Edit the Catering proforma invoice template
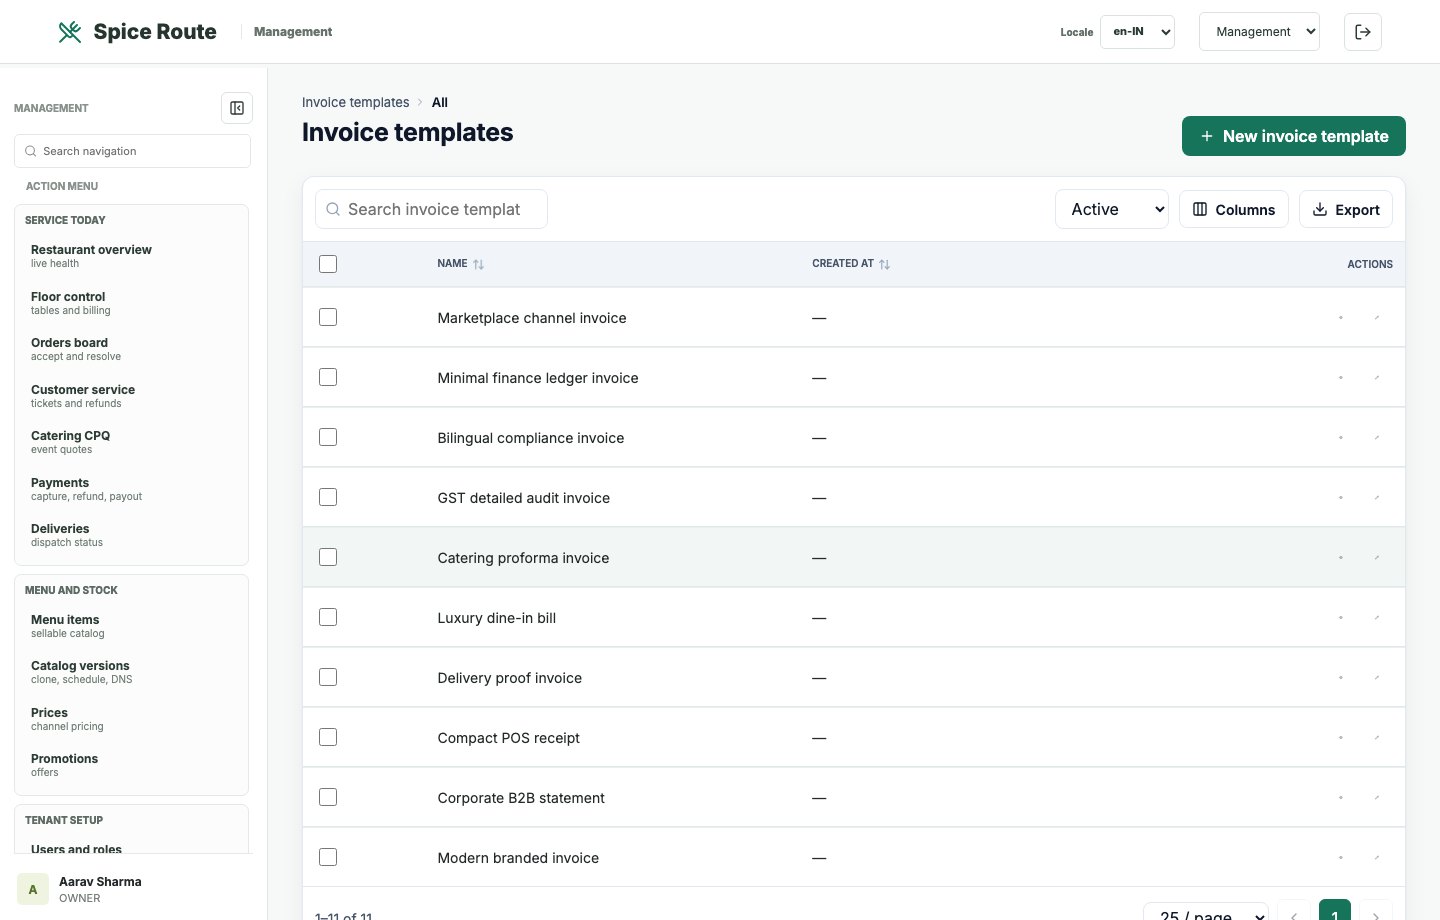Viewport: 1440px width, 920px height. (1377, 558)
